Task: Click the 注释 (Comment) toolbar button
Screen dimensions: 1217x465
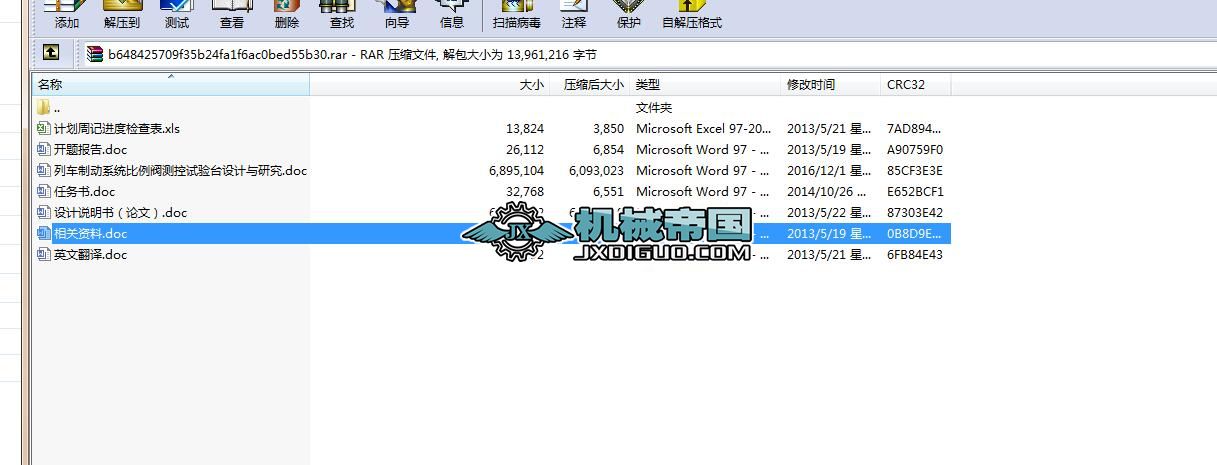Action: 574,14
